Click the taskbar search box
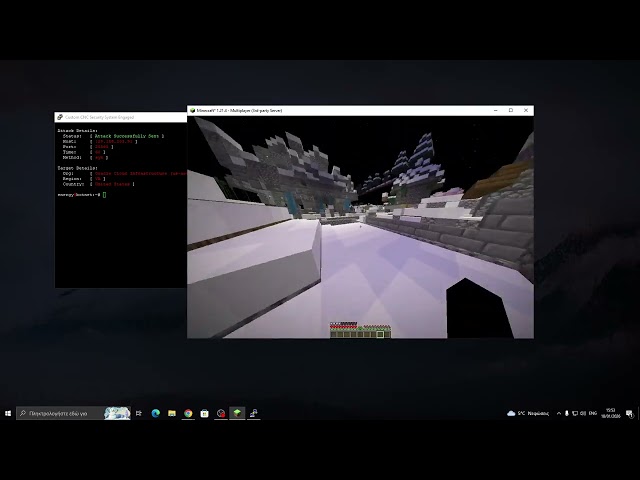This screenshot has height=480, width=640. click(73, 413)
